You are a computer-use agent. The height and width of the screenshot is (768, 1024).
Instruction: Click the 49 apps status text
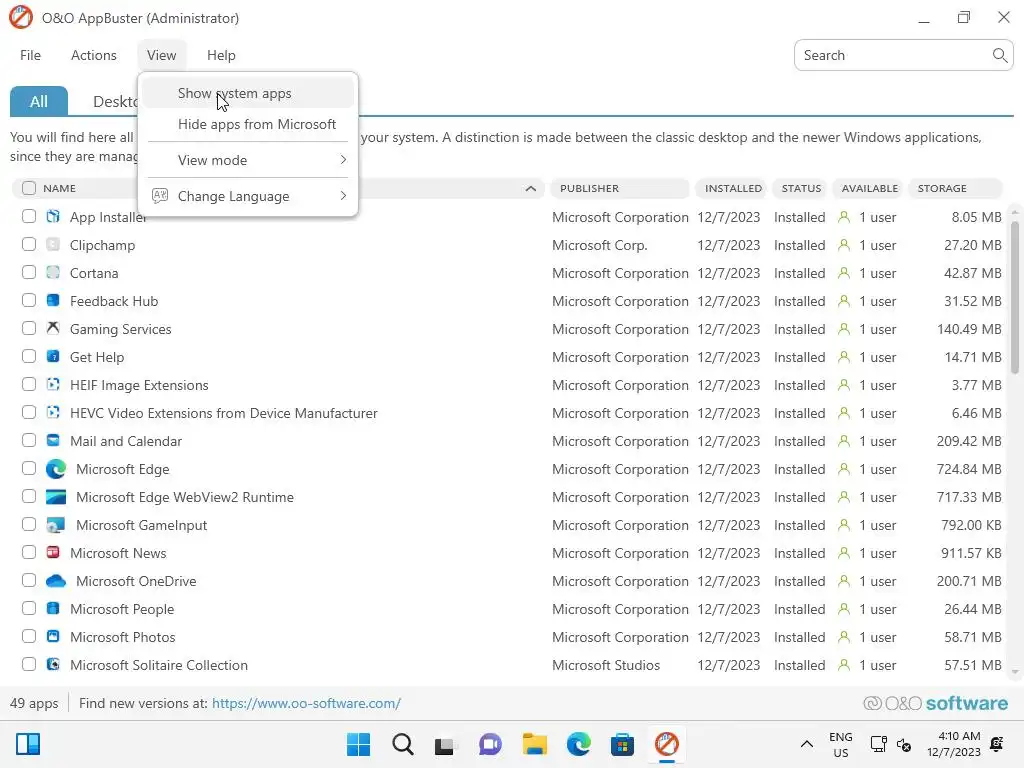[x=34, y=703]
